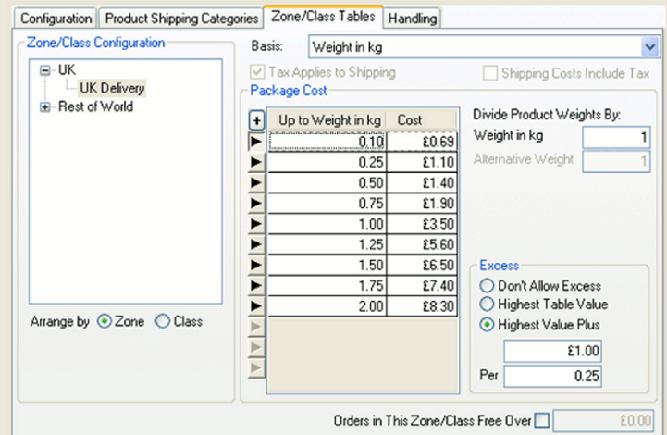Select UK Delivery in the tree
This screenshot has width=667, height=435.
112,88
